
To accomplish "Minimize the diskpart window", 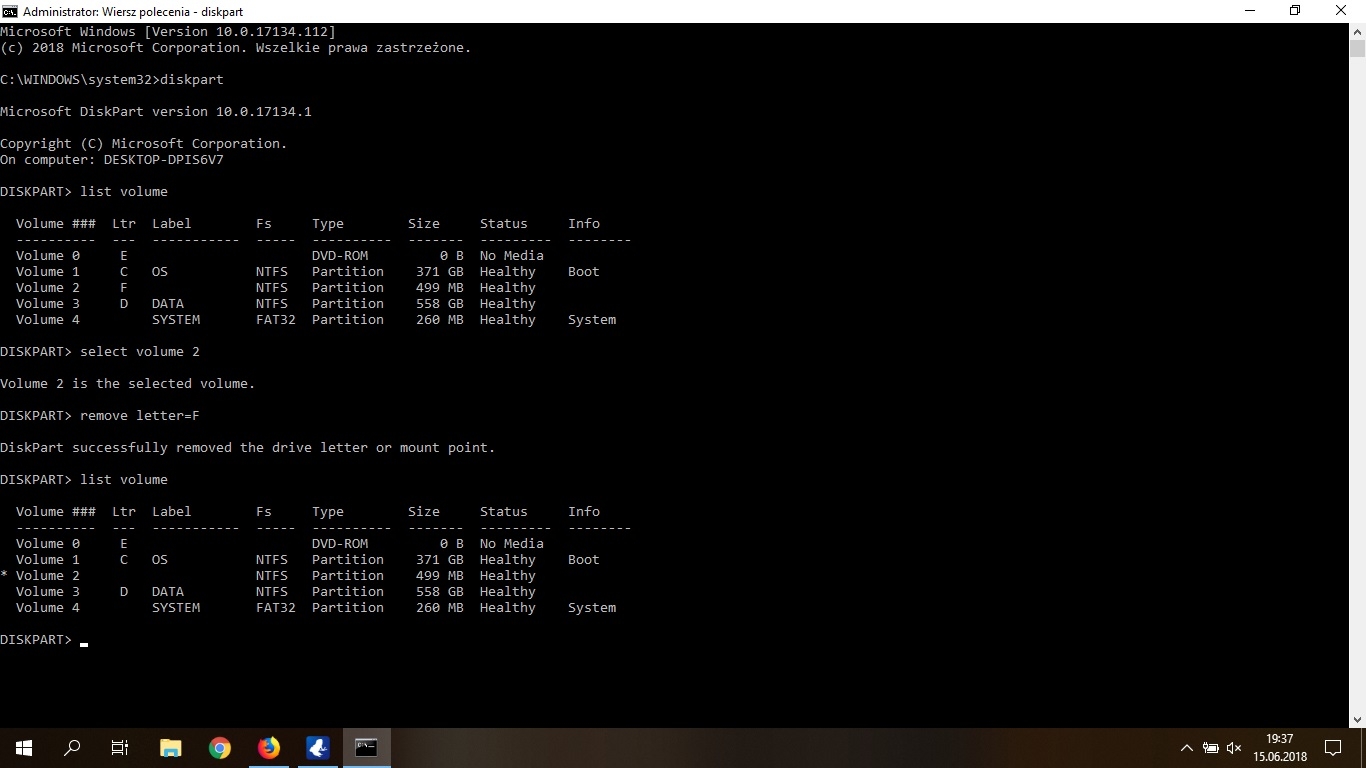I will point(1250,11).
